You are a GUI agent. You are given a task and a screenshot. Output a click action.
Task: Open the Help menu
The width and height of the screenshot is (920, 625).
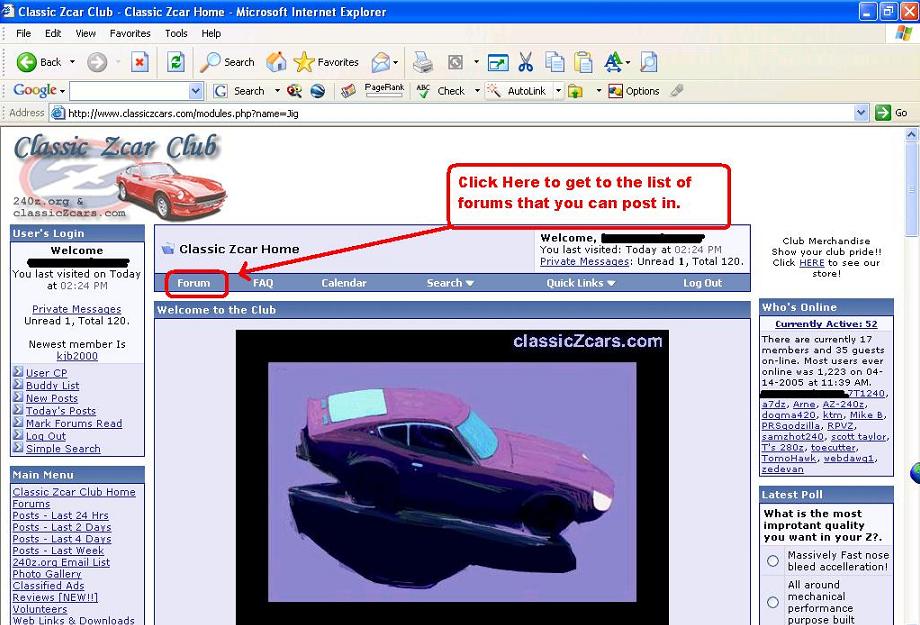coord(211,33)
